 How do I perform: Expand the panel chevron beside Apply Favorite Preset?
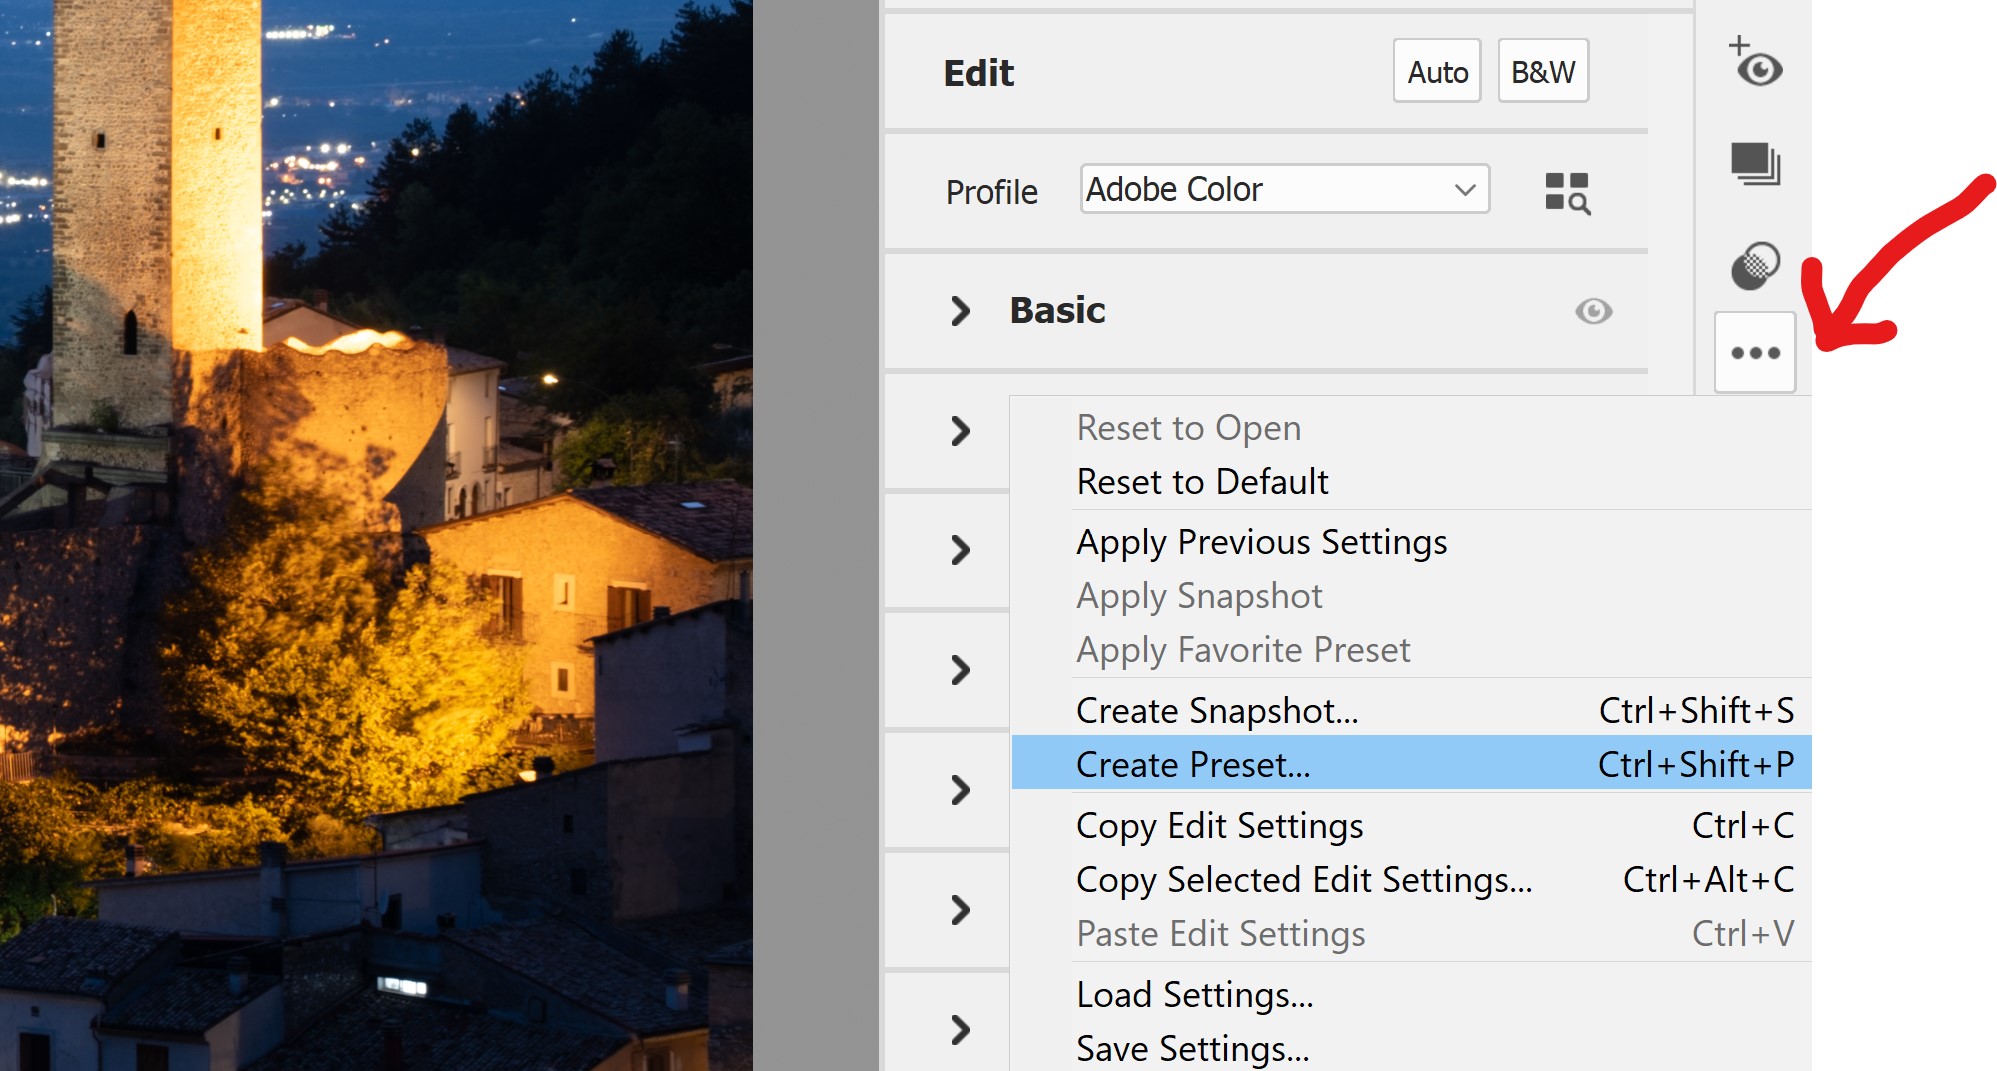click(960, 670)
